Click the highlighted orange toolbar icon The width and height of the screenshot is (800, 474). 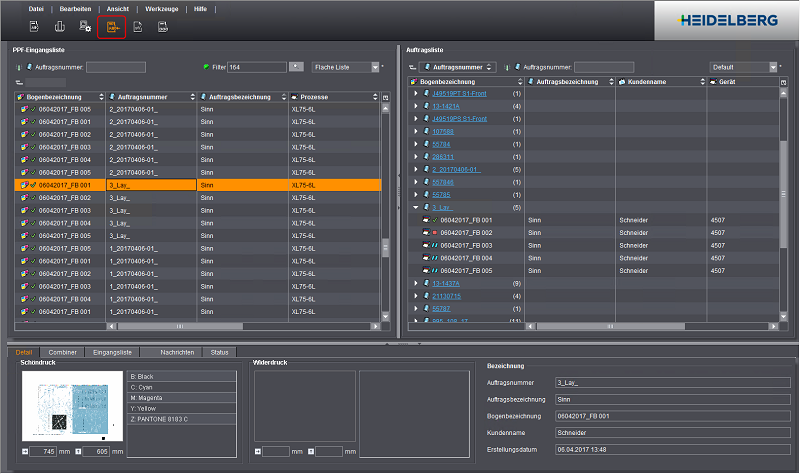pos(112,27)
